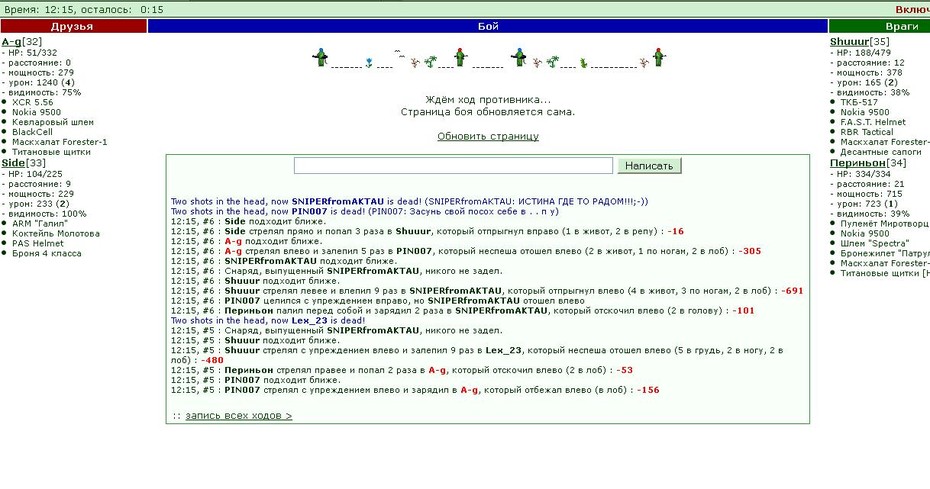Click the -691 damage value in log
Screen dimensions: 930x489
[x=792, y=291]
